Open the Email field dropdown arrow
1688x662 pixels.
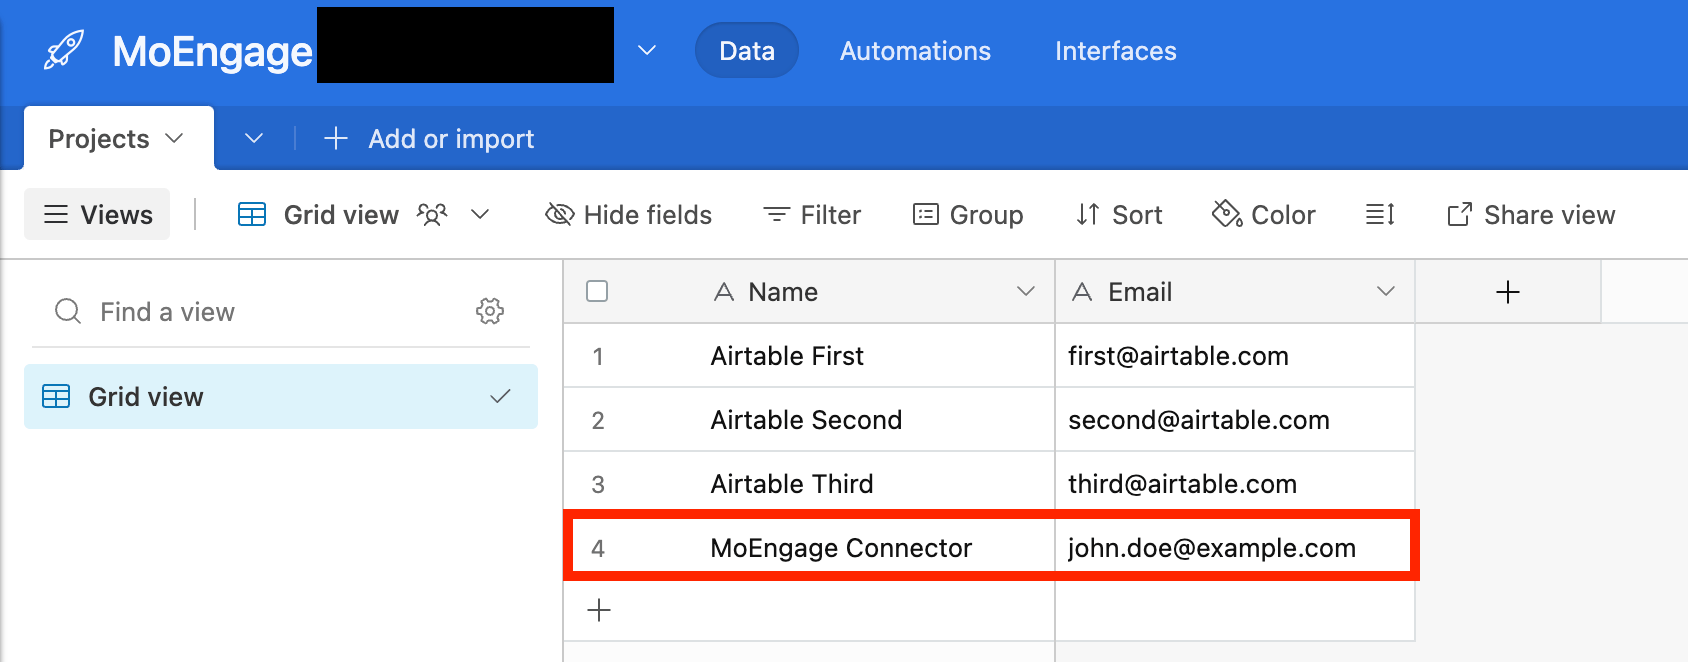pyautogui.click(x=1385, y=291)
